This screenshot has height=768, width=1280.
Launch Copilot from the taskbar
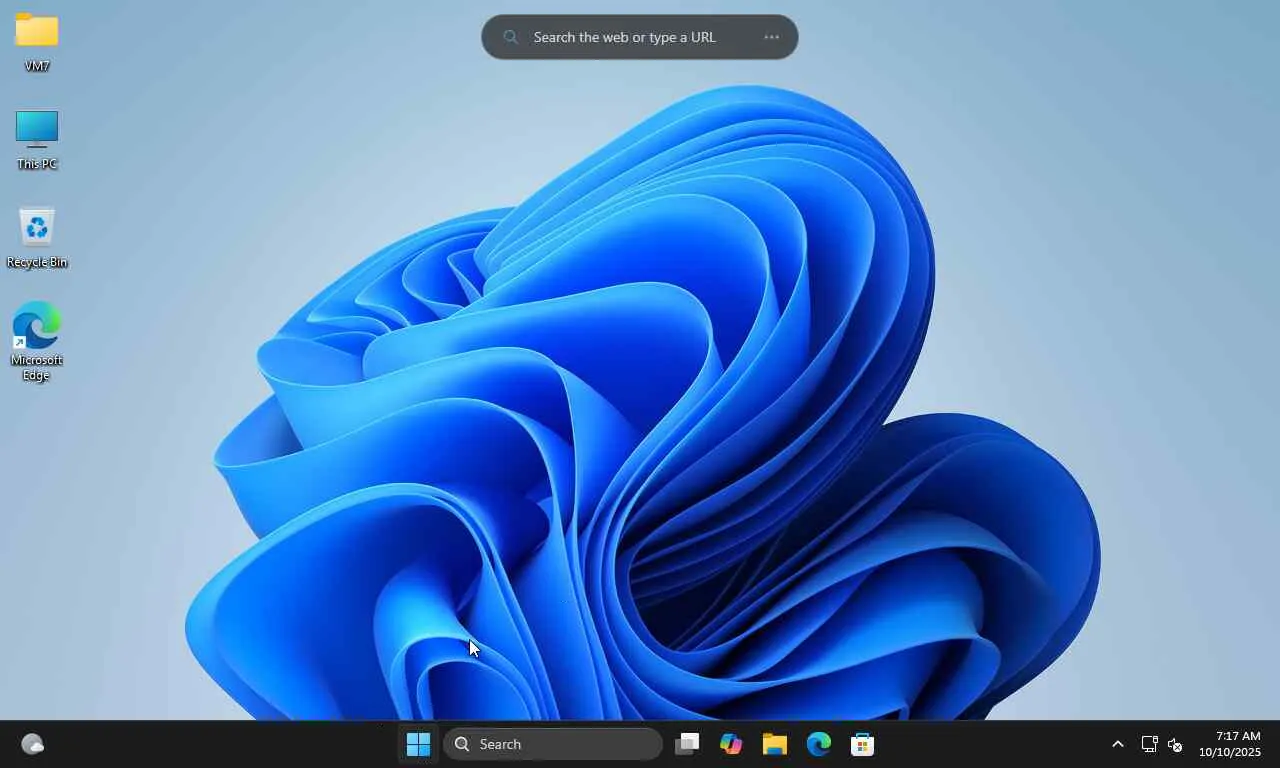(731, 744)
